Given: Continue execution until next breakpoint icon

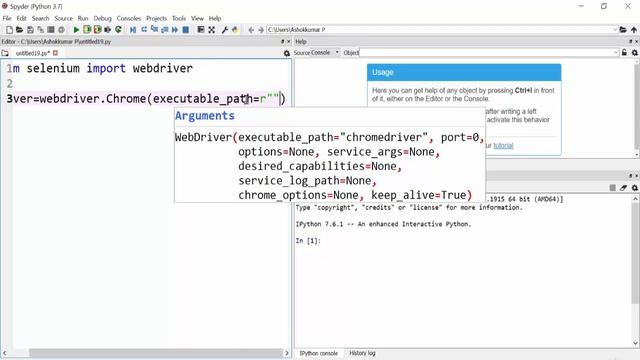Looking at the screenshot, I should (x=175, y=30).
